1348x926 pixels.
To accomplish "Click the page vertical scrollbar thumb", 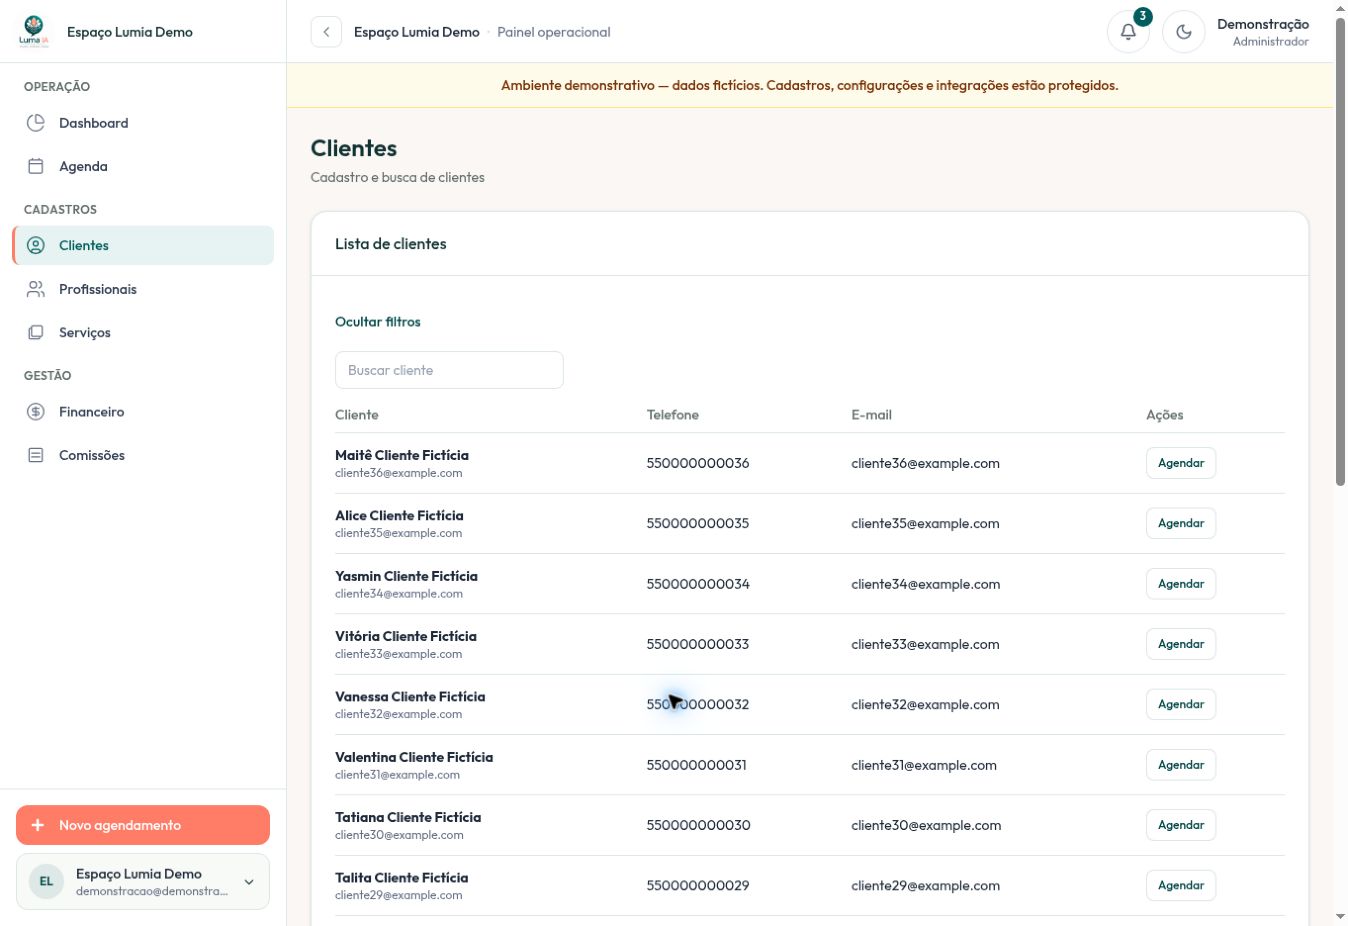I will (1340, 250).
